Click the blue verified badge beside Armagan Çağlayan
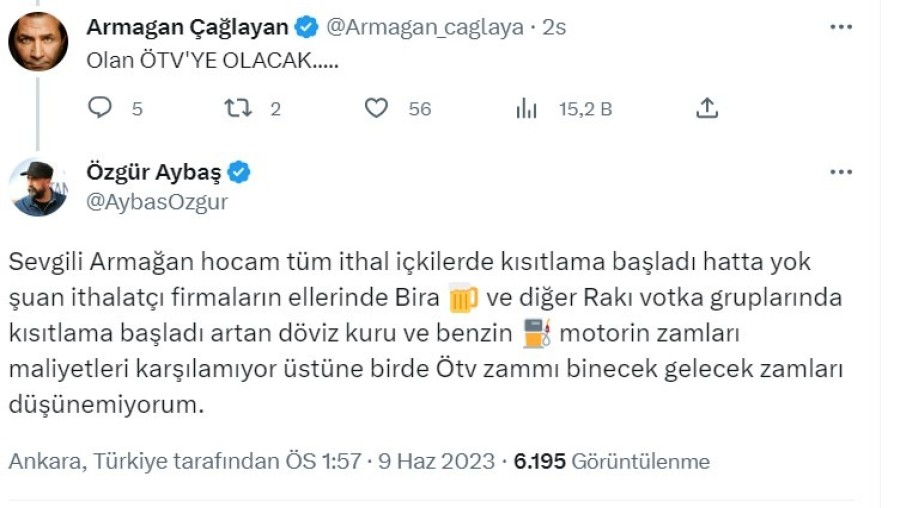This screenshot has height=508, width=900. tap(307, 27)
